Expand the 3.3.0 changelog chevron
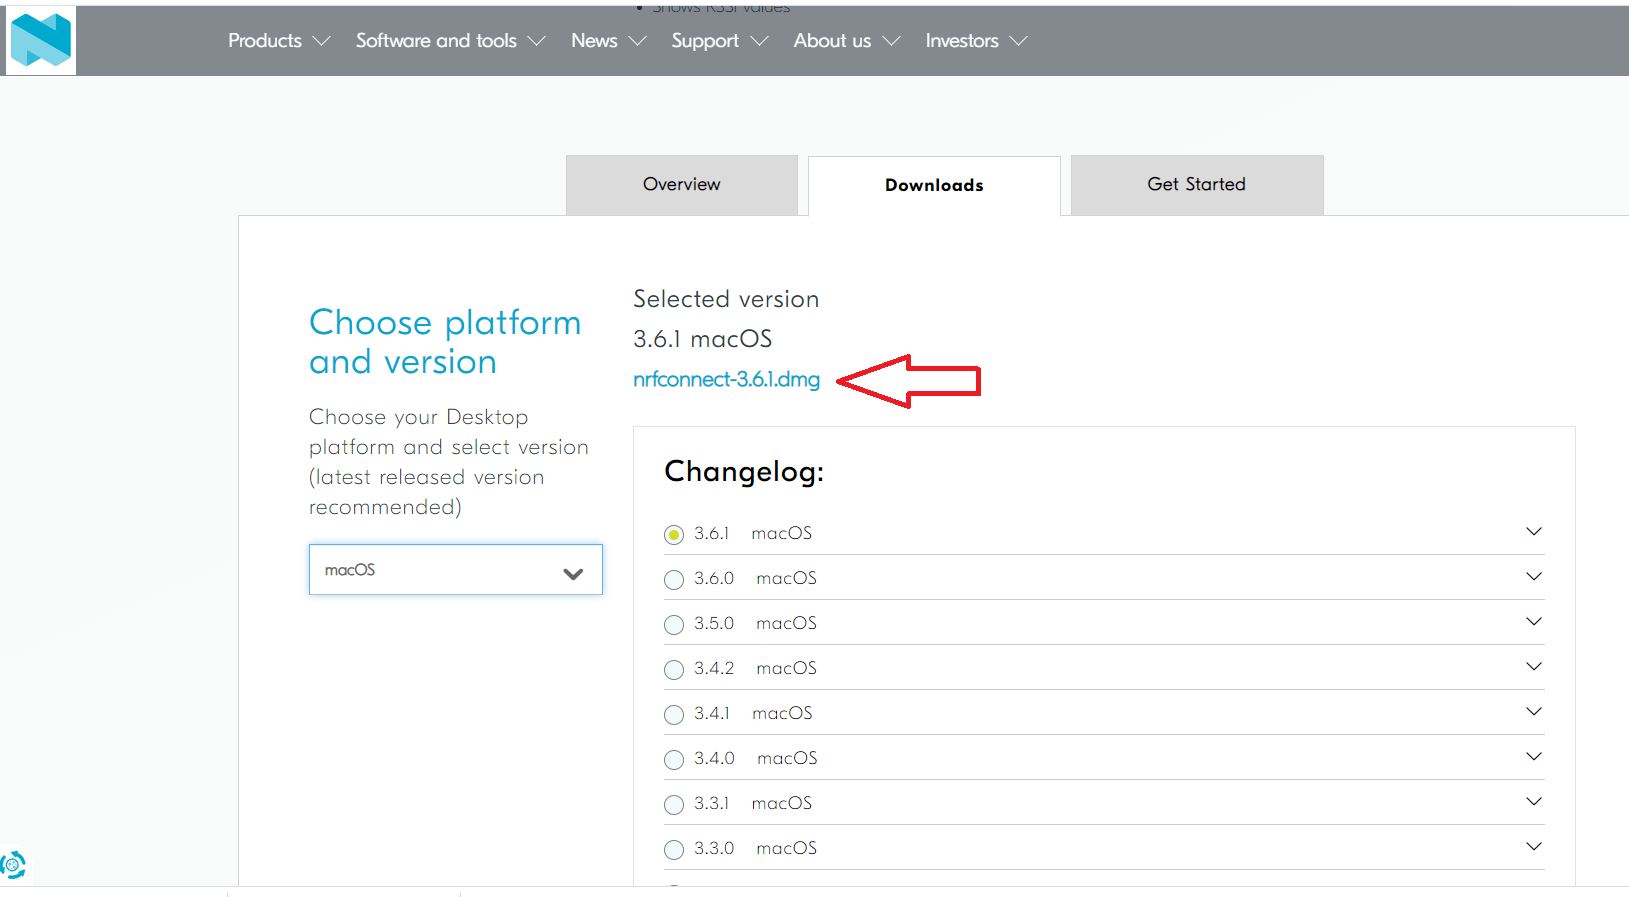The height and width of the screenshot is (897, 1629). [1534, 846]
